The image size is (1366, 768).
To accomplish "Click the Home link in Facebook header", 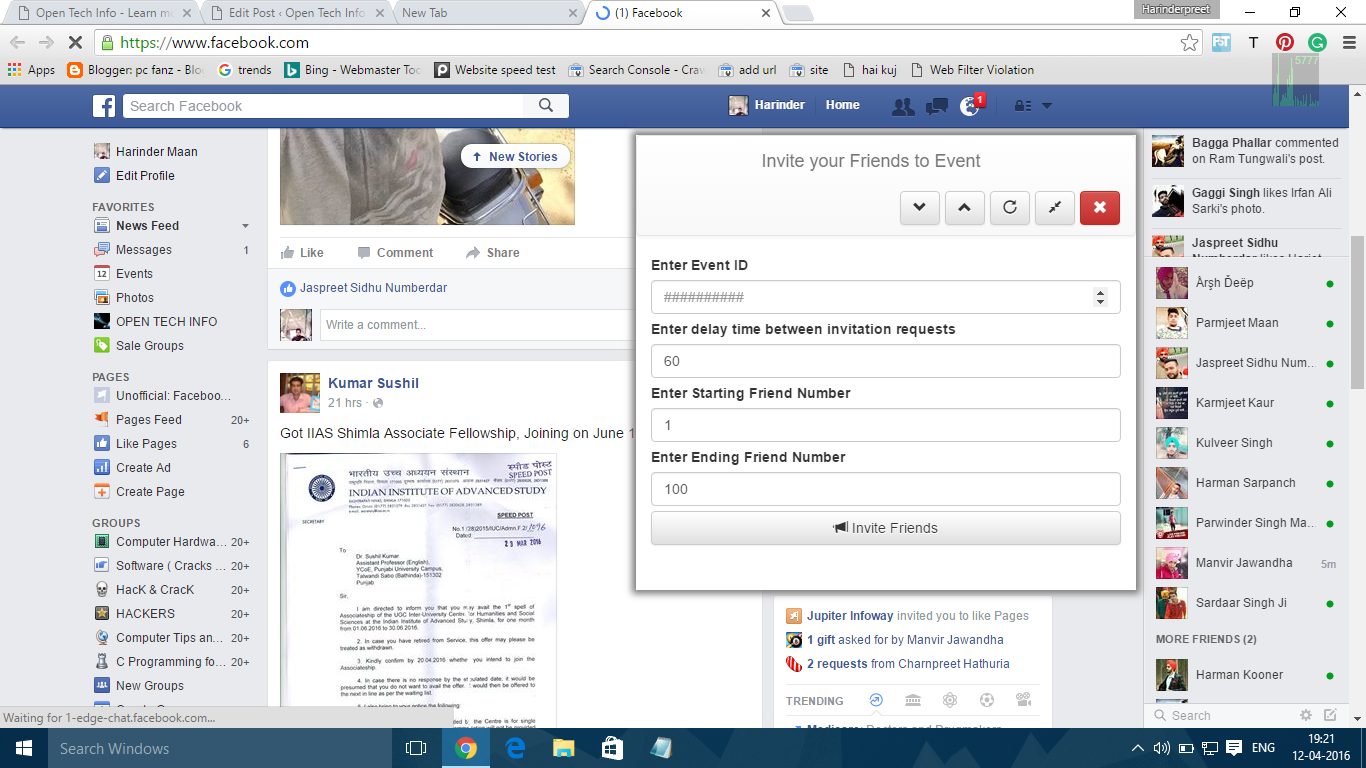I will pos(842,105).
